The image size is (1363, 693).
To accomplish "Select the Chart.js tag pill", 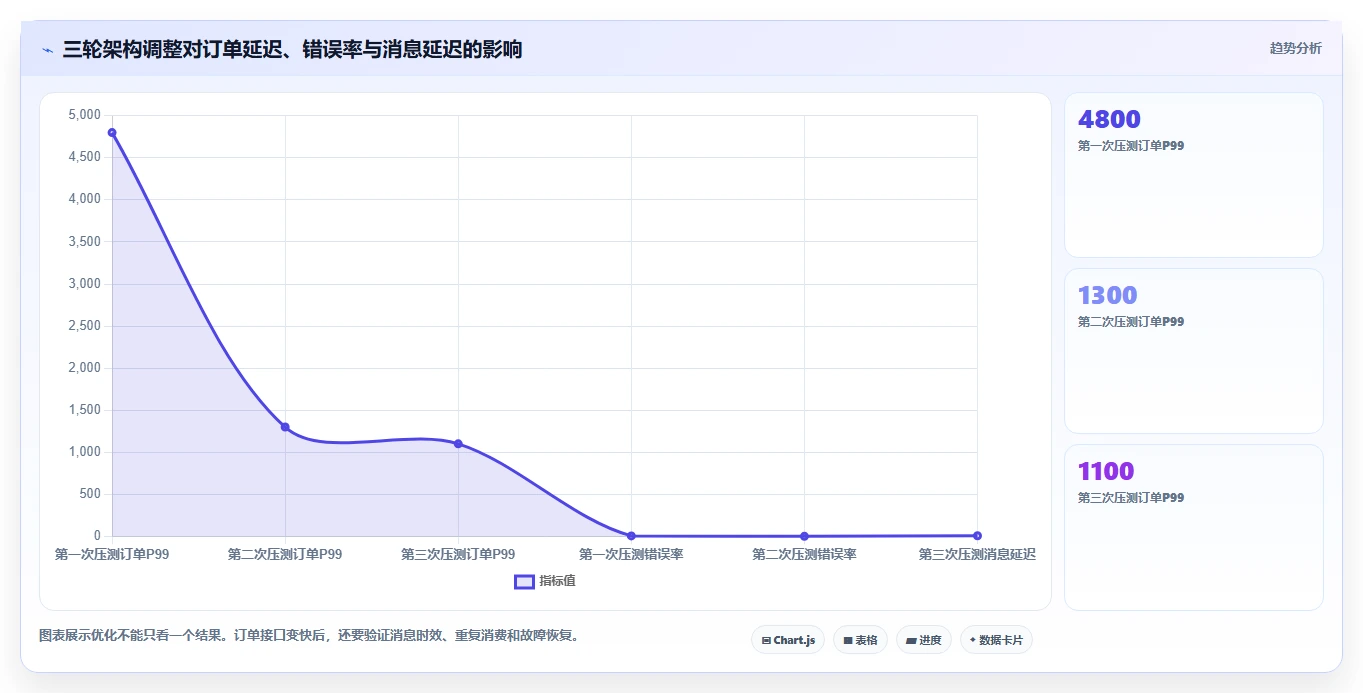I will (788, 640).
